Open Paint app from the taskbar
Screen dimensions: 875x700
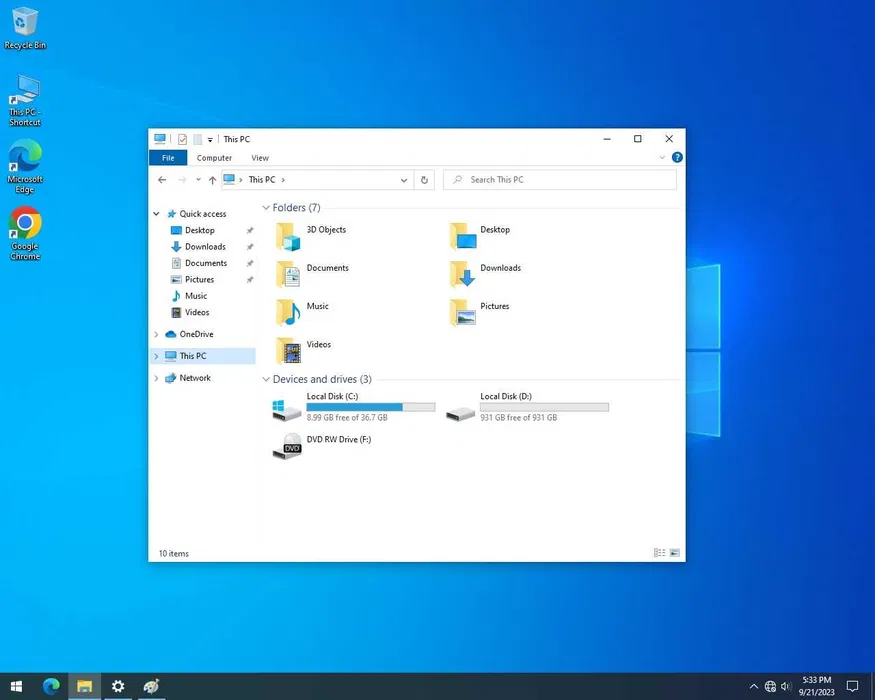151,686
